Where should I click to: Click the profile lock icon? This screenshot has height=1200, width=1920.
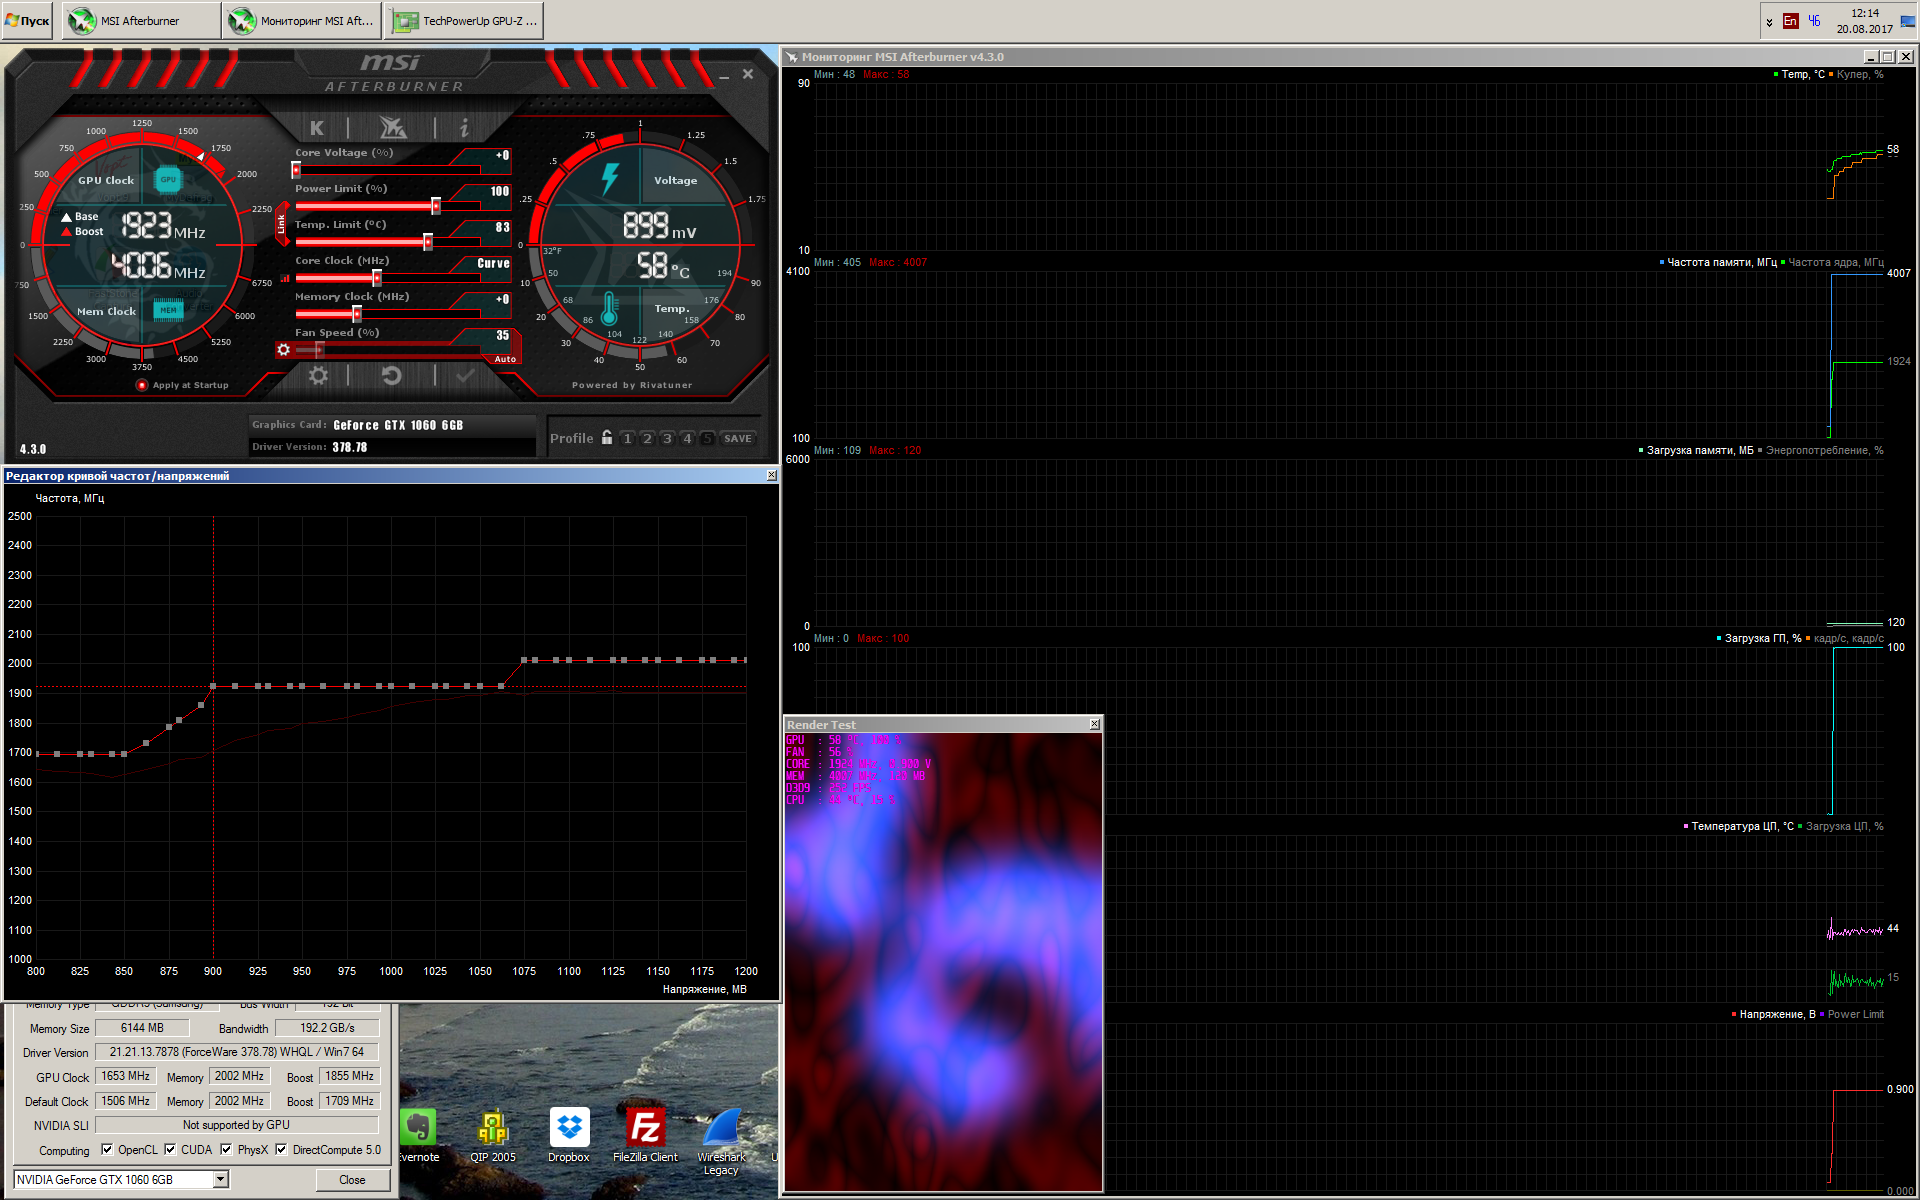(x=607, y=438)
